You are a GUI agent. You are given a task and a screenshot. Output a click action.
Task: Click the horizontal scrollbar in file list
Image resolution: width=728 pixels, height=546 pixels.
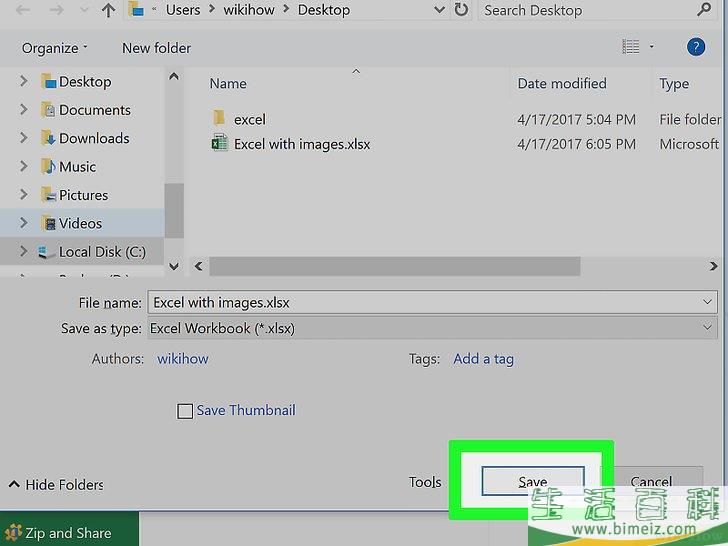(x=394, y=266)
